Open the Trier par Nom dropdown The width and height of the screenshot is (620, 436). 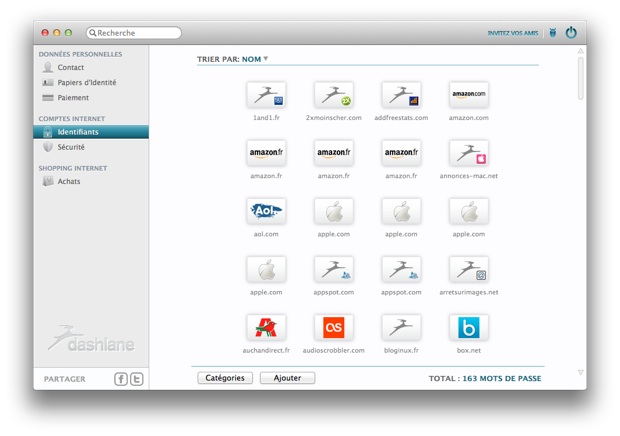pos(255,59)
